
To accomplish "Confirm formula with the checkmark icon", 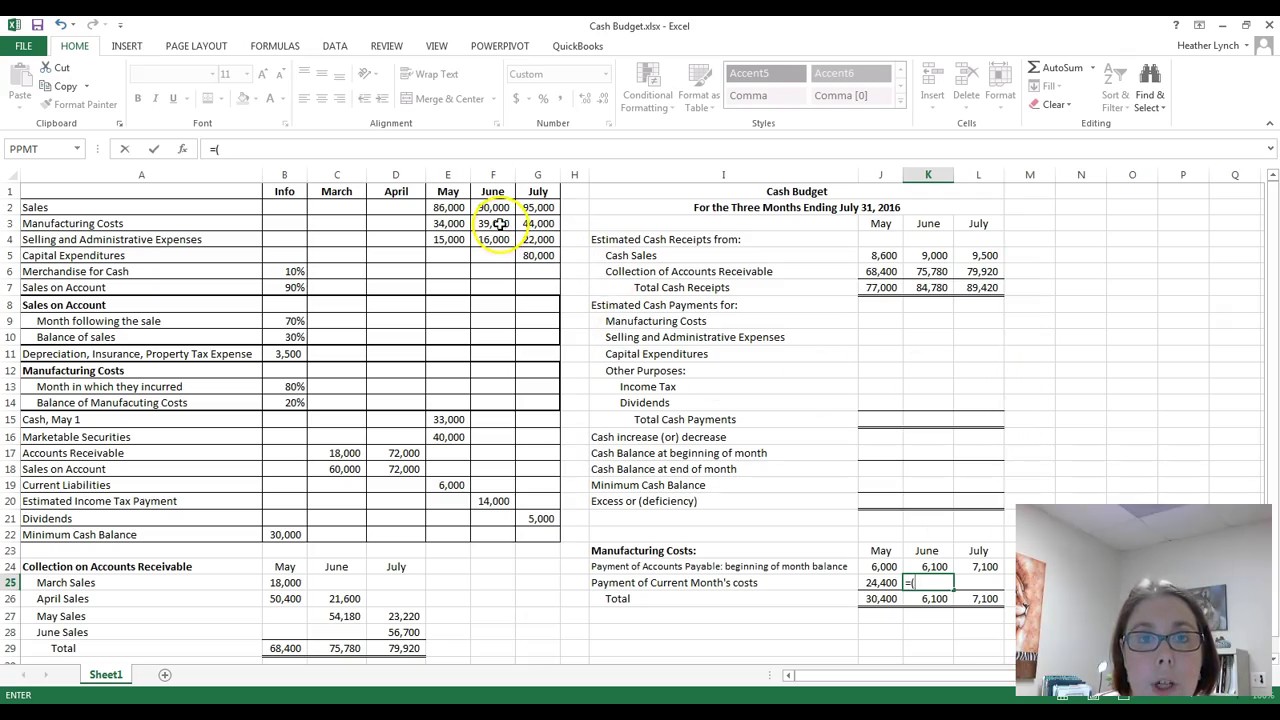I will tap(153, 149).
